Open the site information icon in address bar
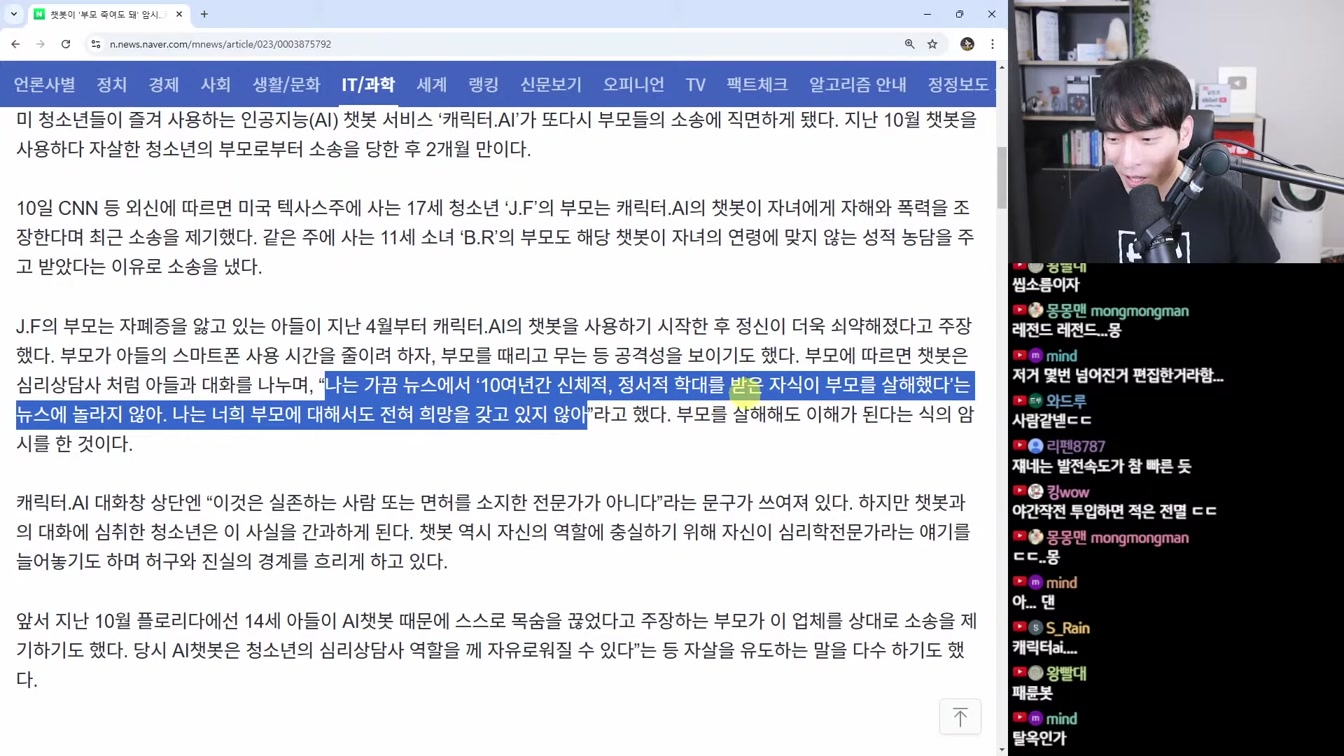Screen dimensions: 1344x756 pyautogui.click(x=96, y=44)
